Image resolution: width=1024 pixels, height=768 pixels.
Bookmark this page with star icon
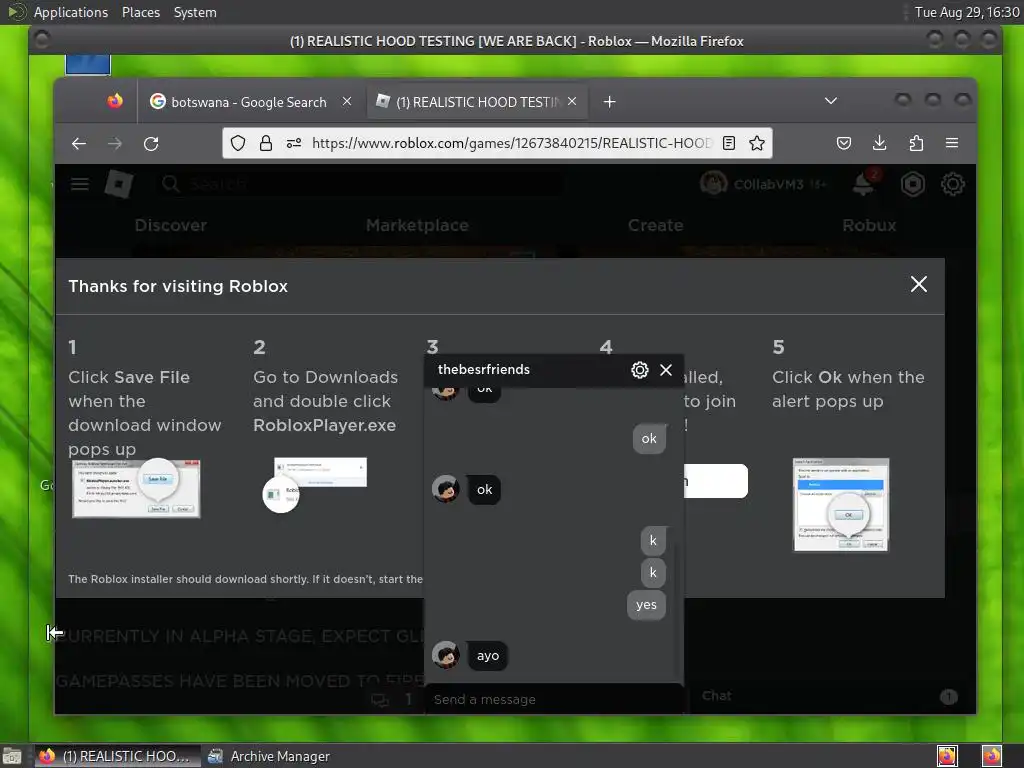757,143
